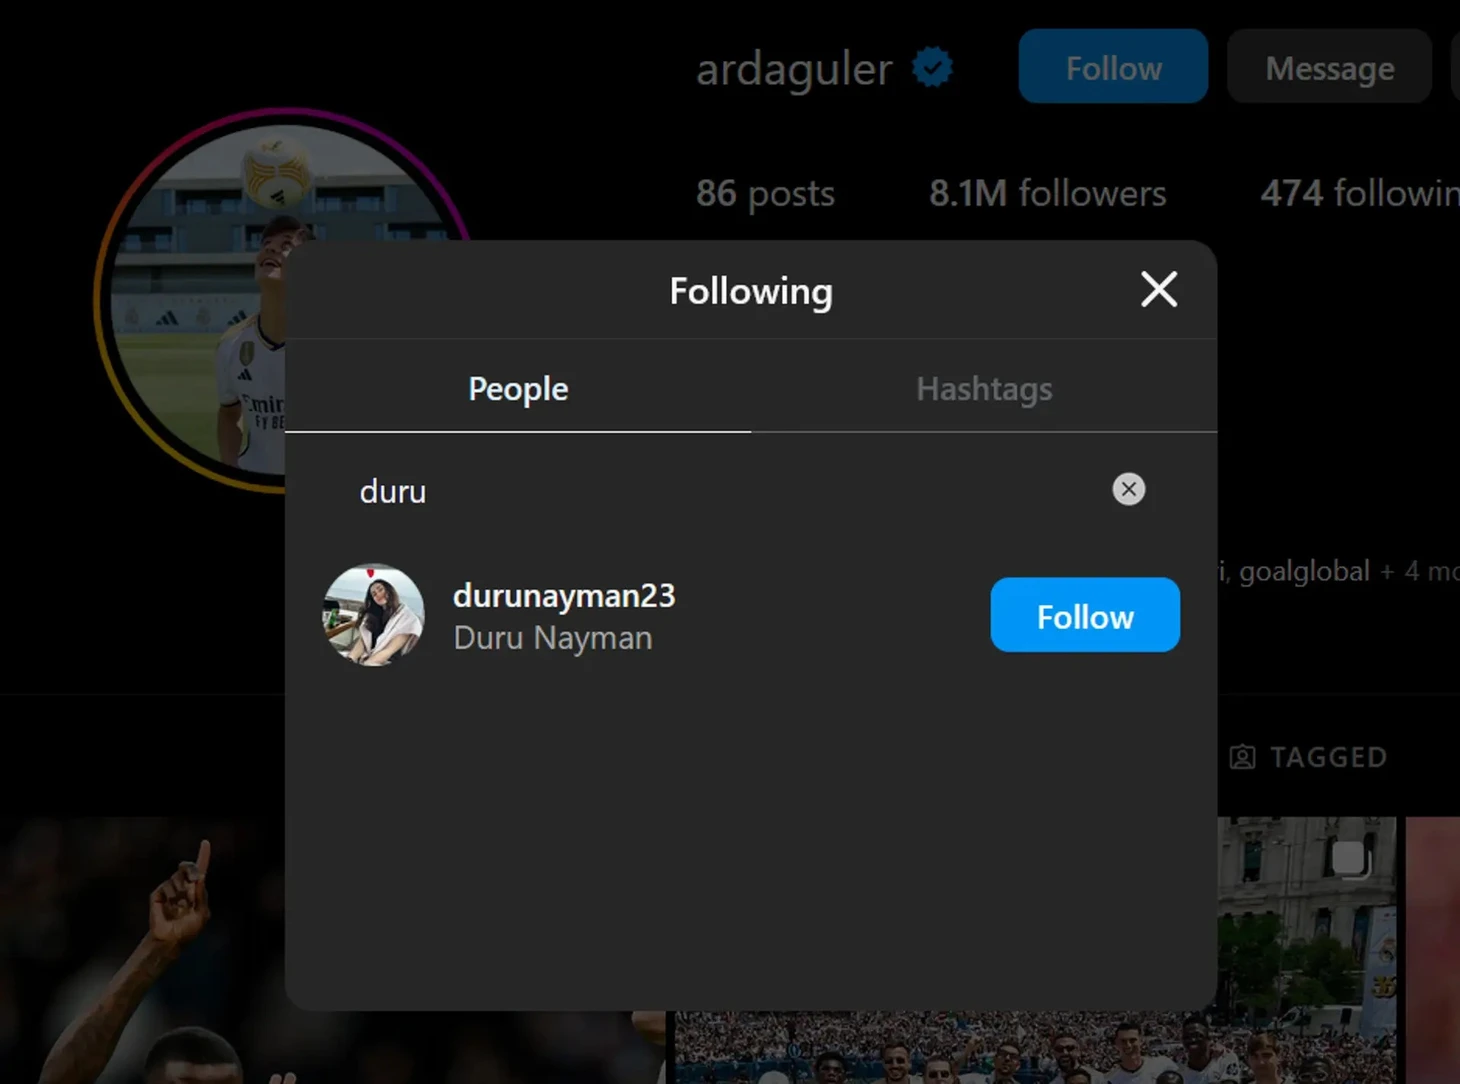The width and height of the screenshot is (1460, 1084).
Task: Click the Duru Nayman display name
Action: point(553,638)
